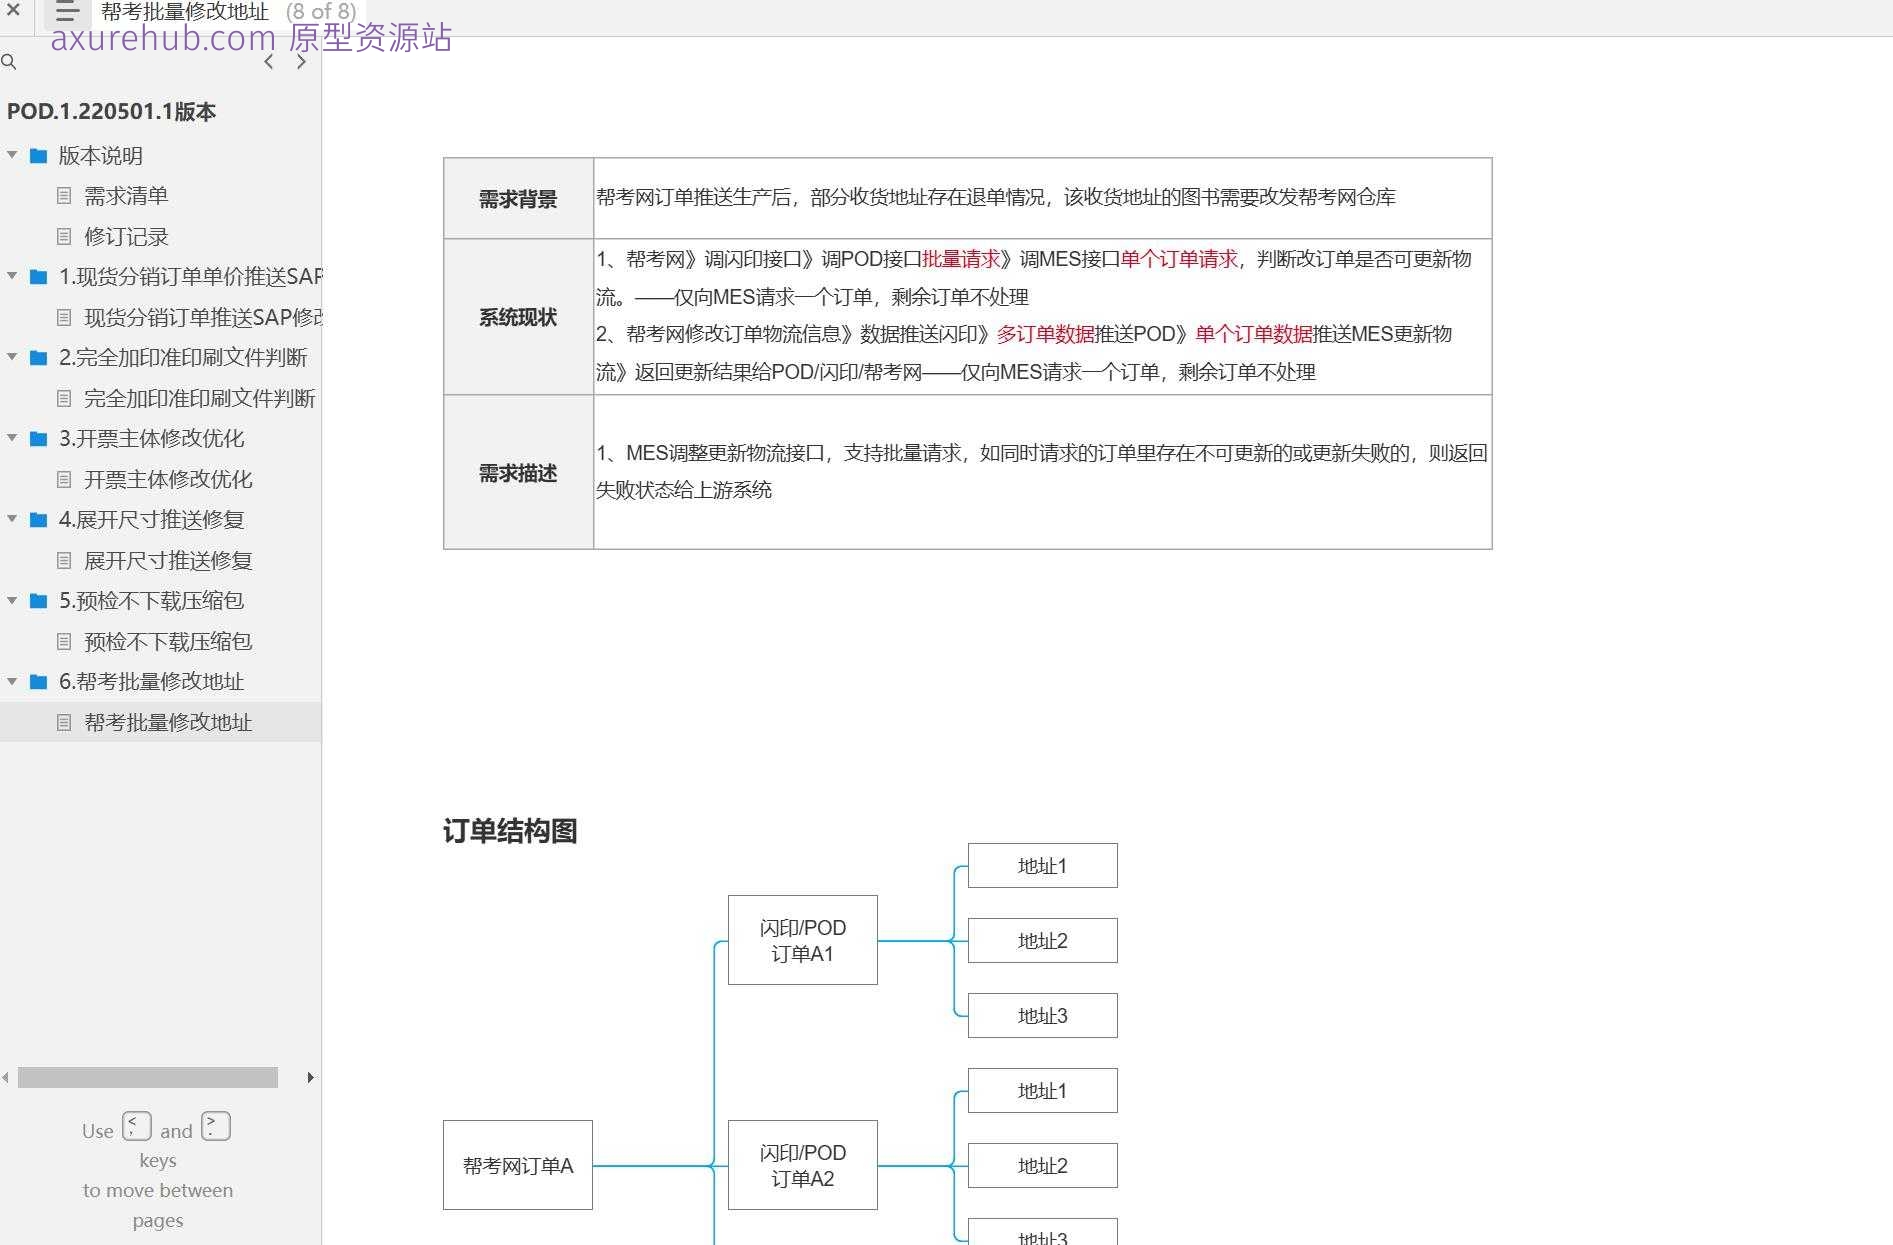Viewport: 1893px width, 1245px height.
Task: Click the right arrow key hint icon
Action: 216,1126
